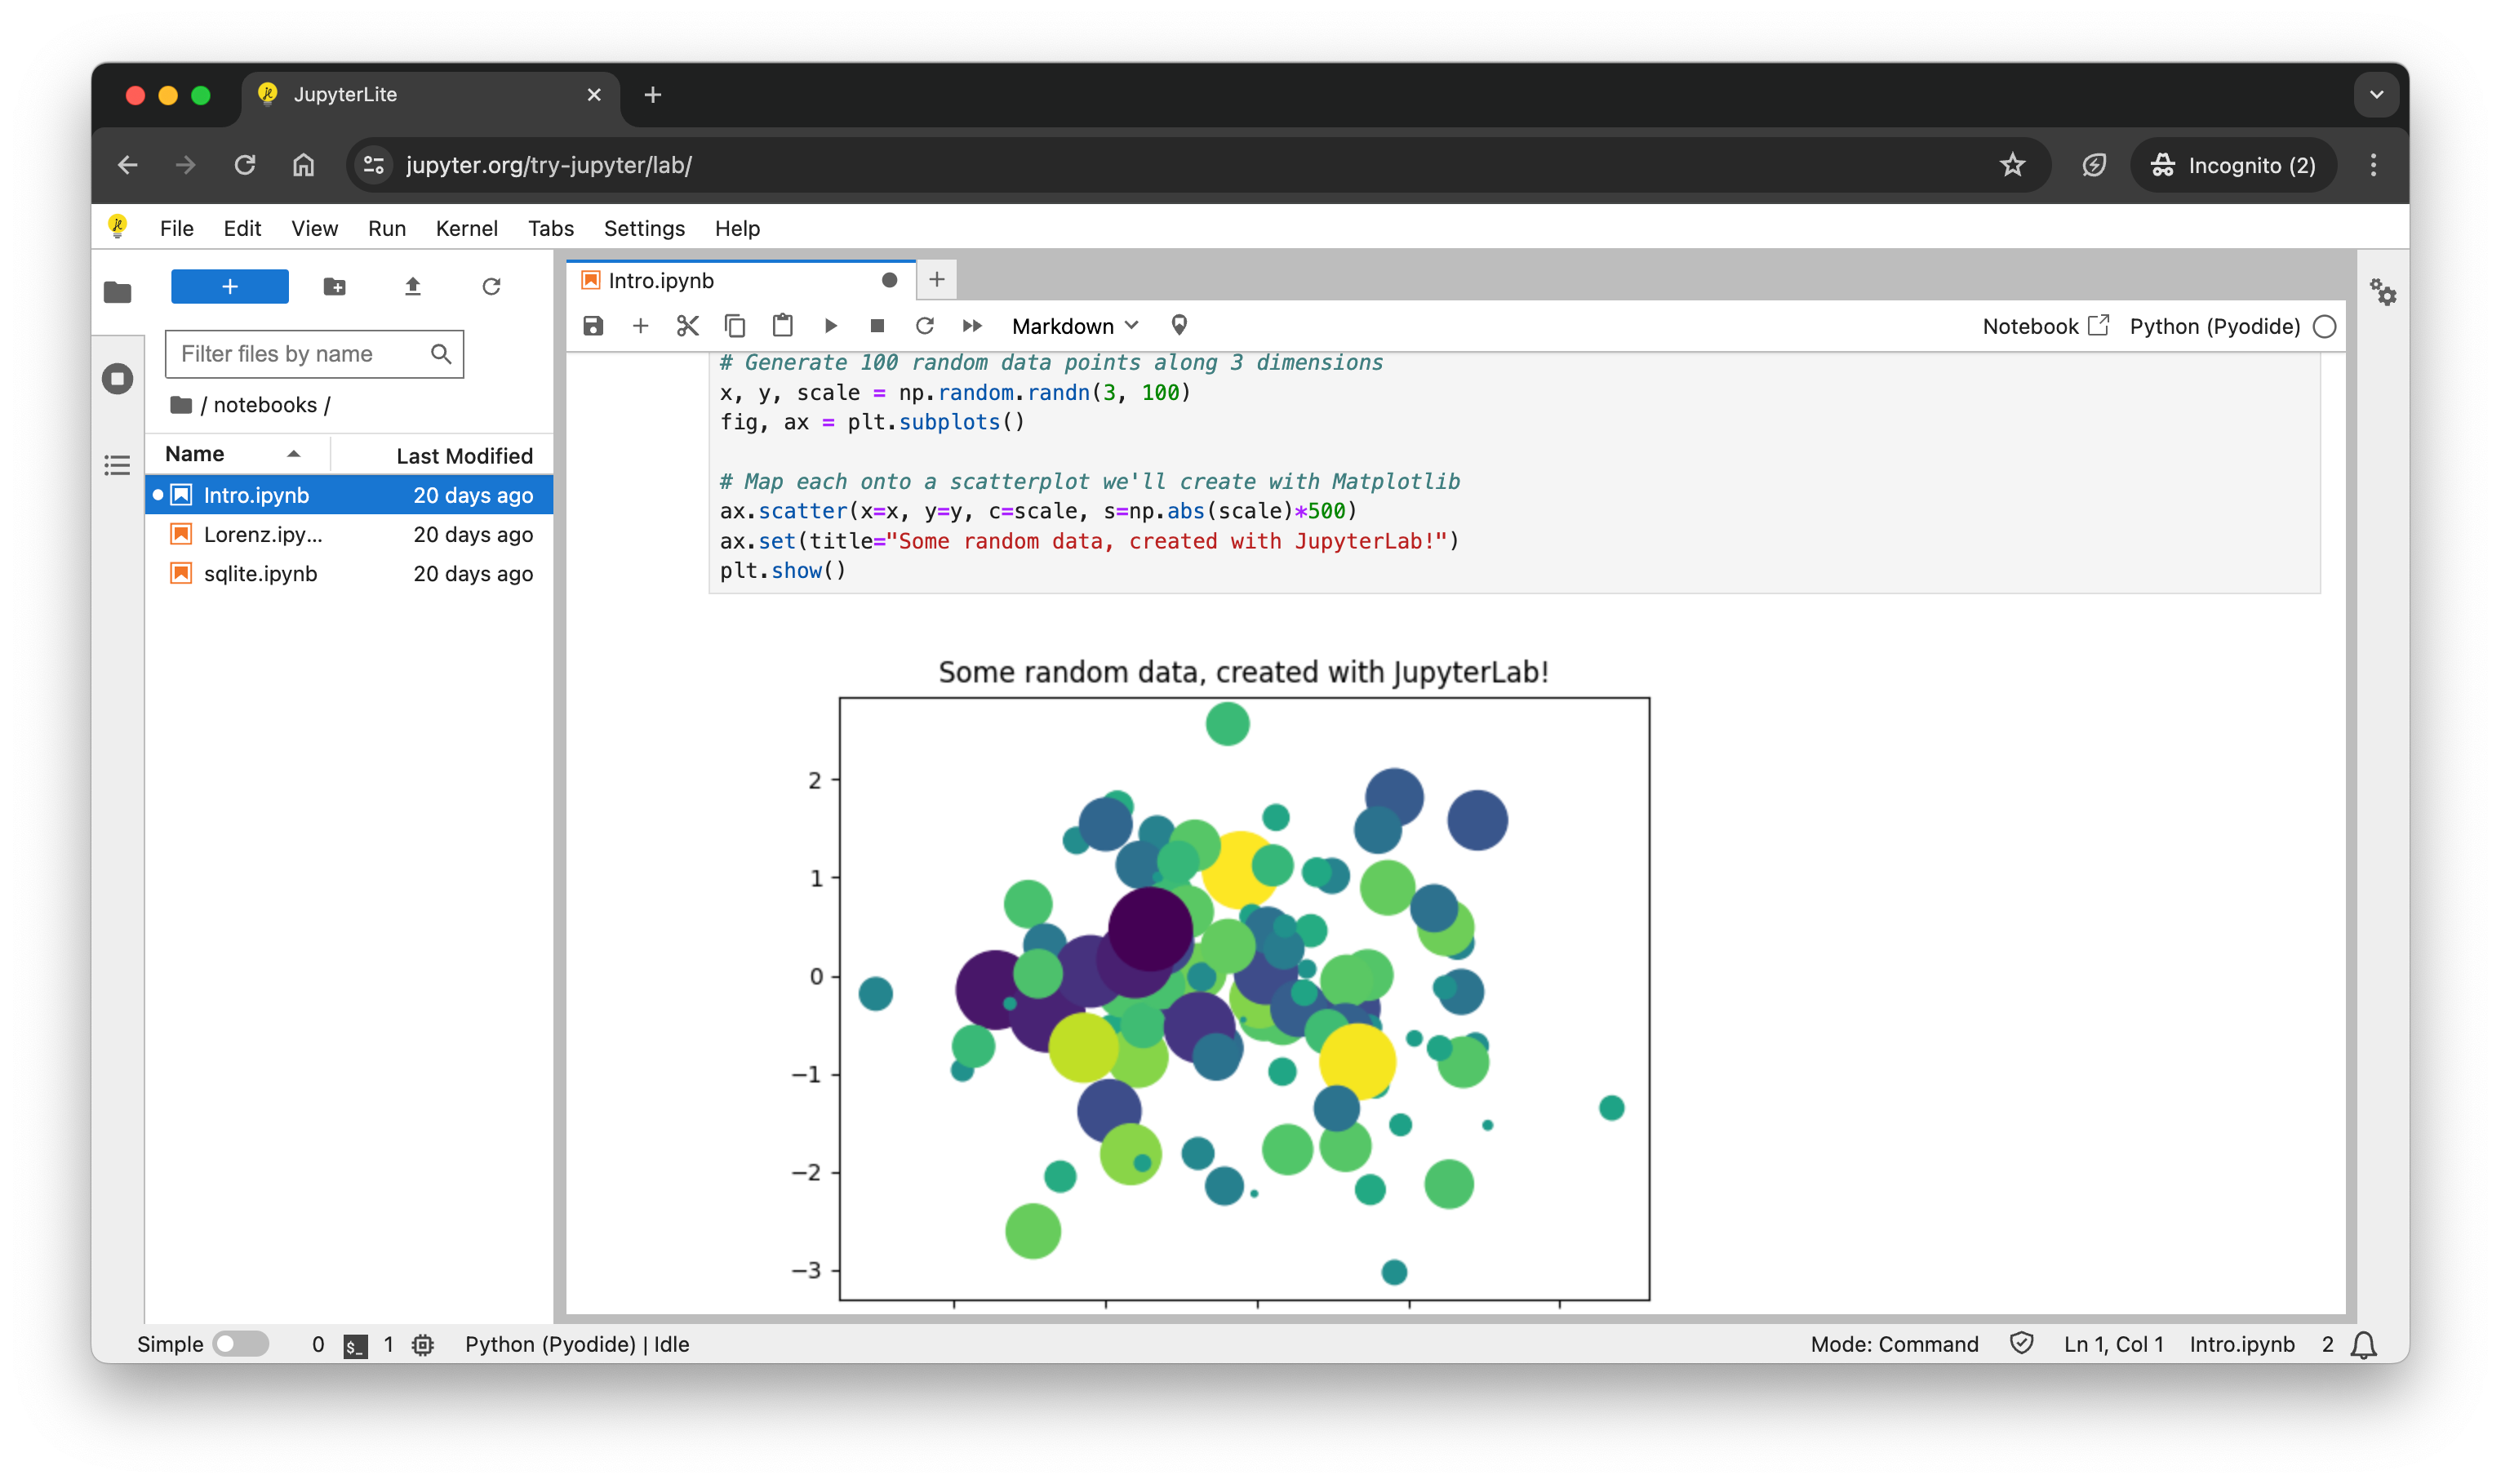Click the Filter files by name field
Screen dimensions: 2501x1484
[x=300, y=354]
